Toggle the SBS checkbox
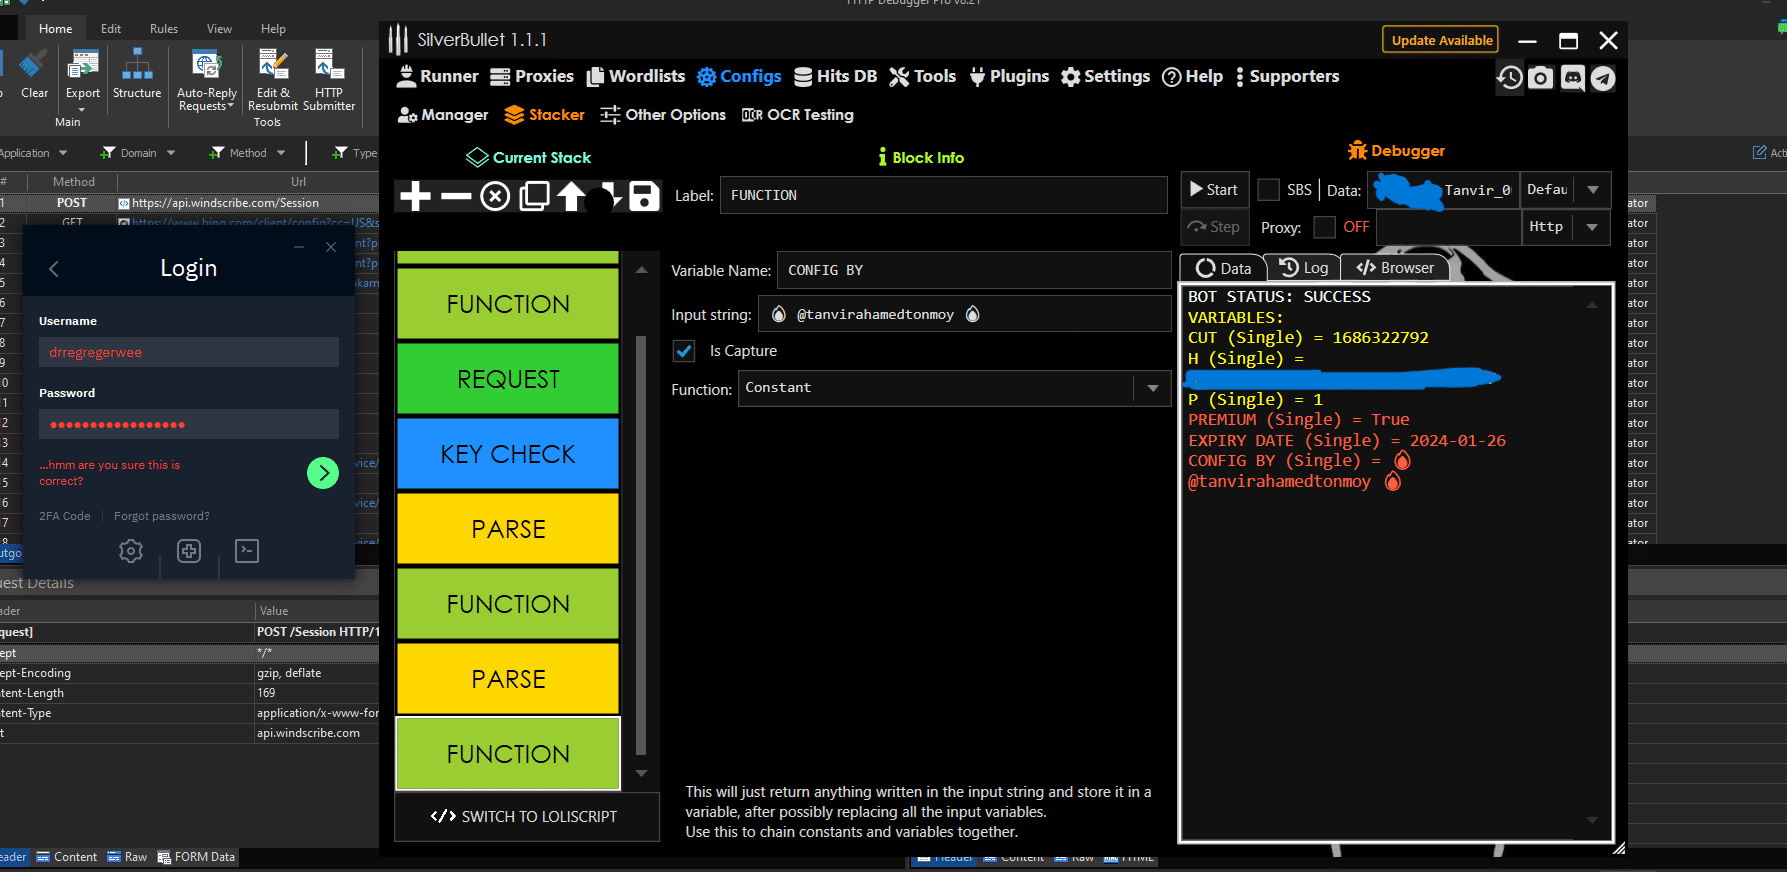This screenshot has height=872, width=1787. point(1268,190)
